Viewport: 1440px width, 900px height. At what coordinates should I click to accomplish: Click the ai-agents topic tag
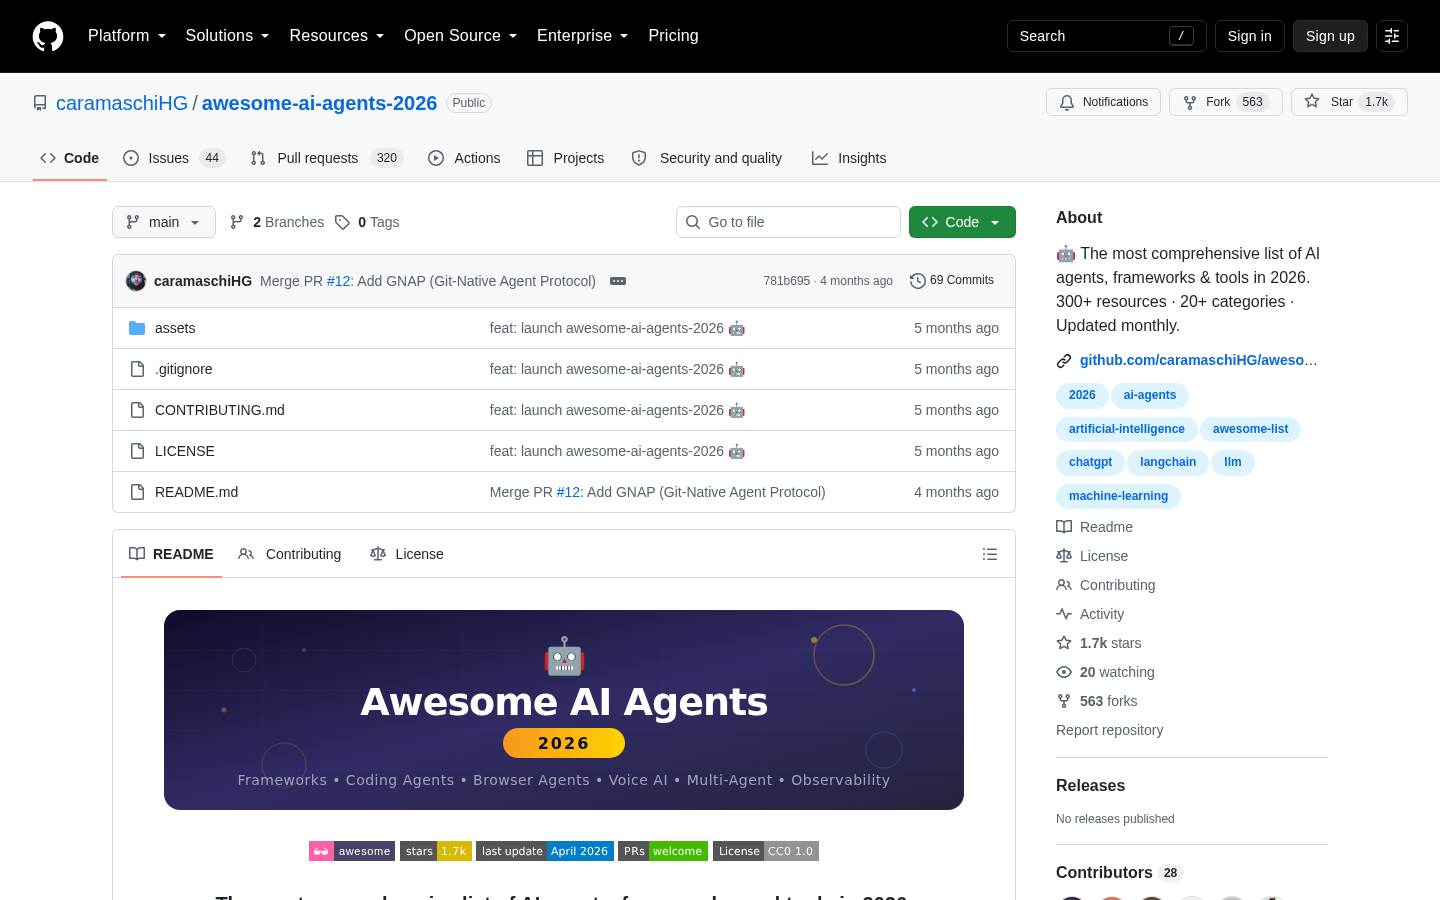tap(1150, 396)
